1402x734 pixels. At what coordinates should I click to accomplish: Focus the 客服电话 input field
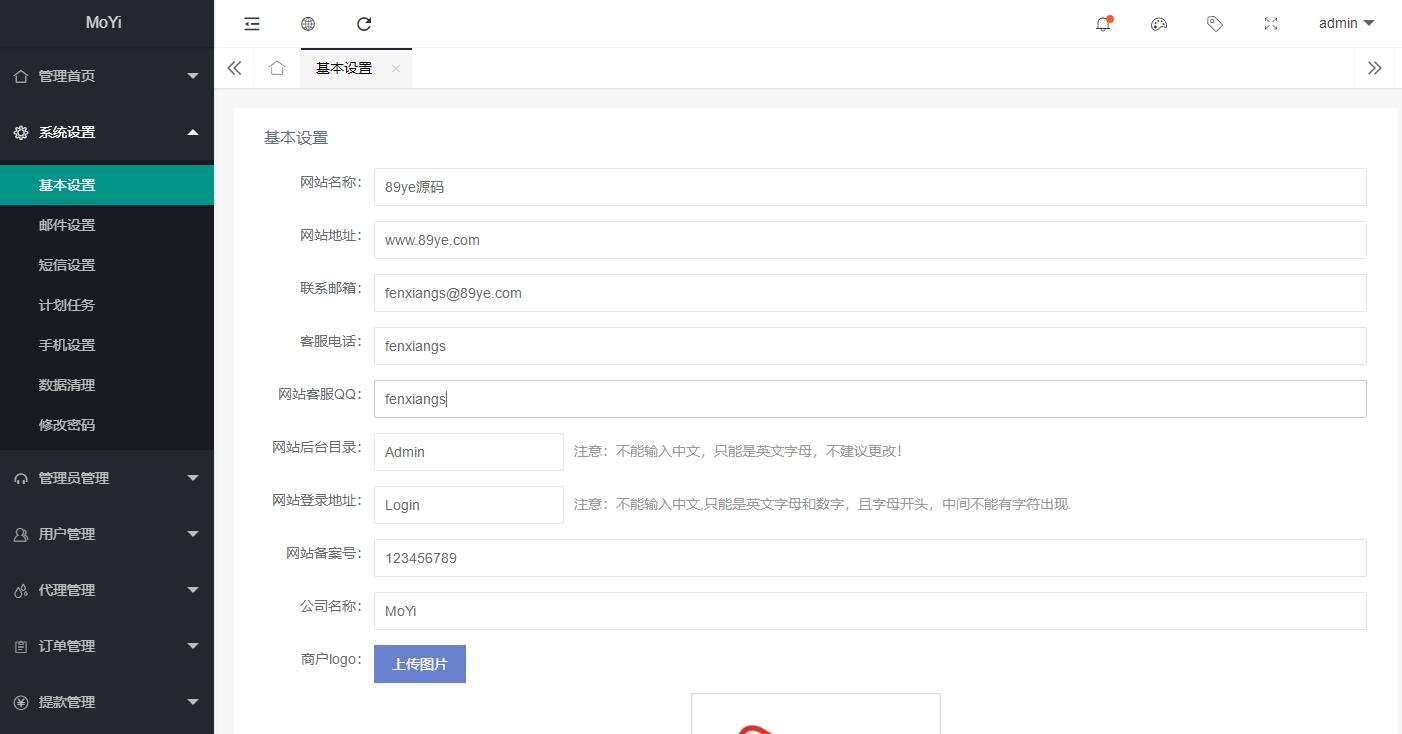tap(870, 346)
